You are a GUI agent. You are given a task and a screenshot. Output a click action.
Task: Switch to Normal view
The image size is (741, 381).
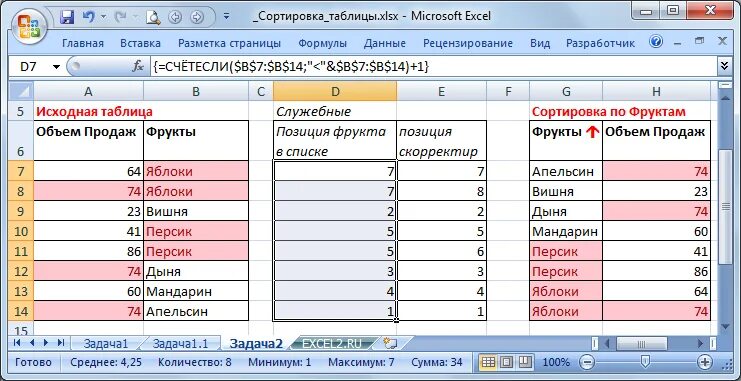(488, 363)
